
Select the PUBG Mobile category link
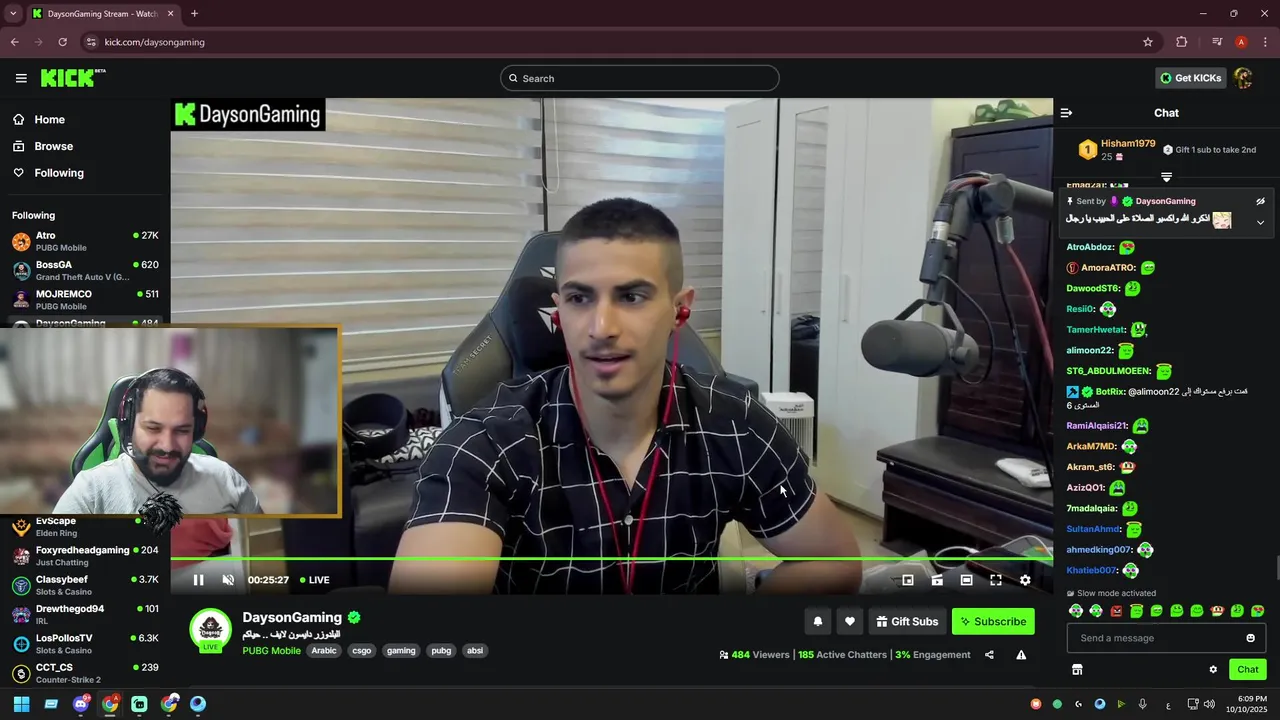(271, 651)
